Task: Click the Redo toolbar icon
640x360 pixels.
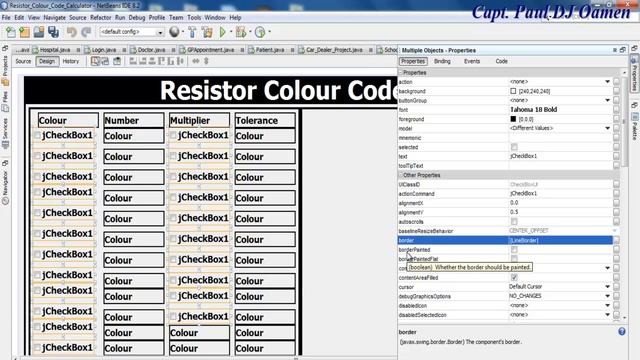Action: (x=86, y=32)
